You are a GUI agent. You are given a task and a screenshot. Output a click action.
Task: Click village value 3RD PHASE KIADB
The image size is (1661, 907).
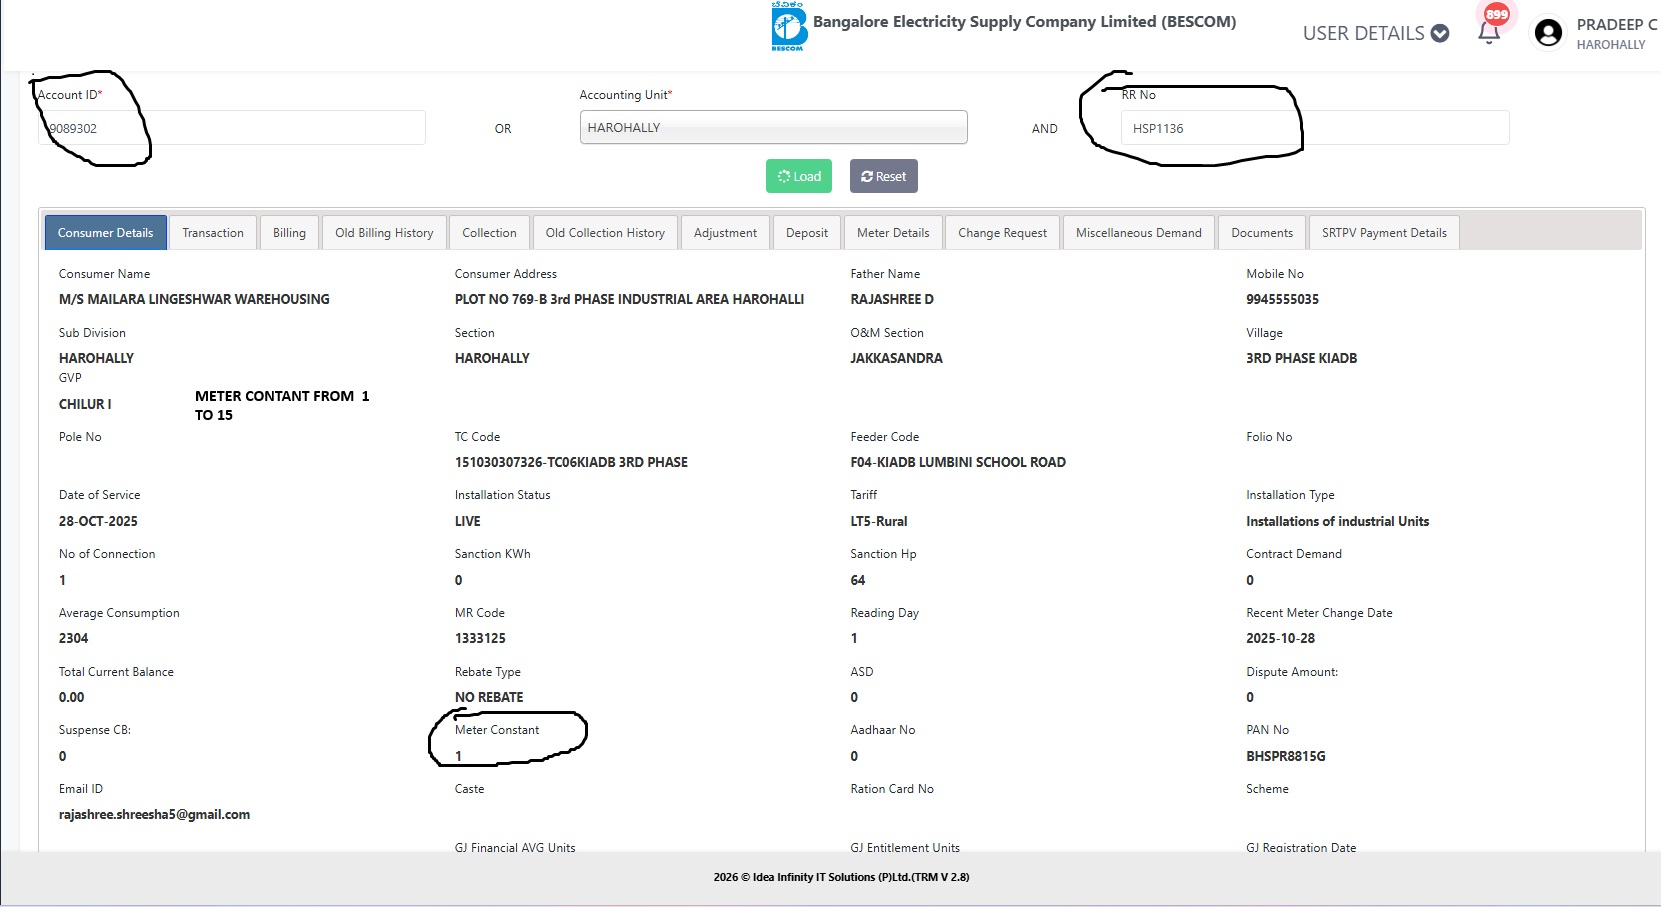[1301, 358]
